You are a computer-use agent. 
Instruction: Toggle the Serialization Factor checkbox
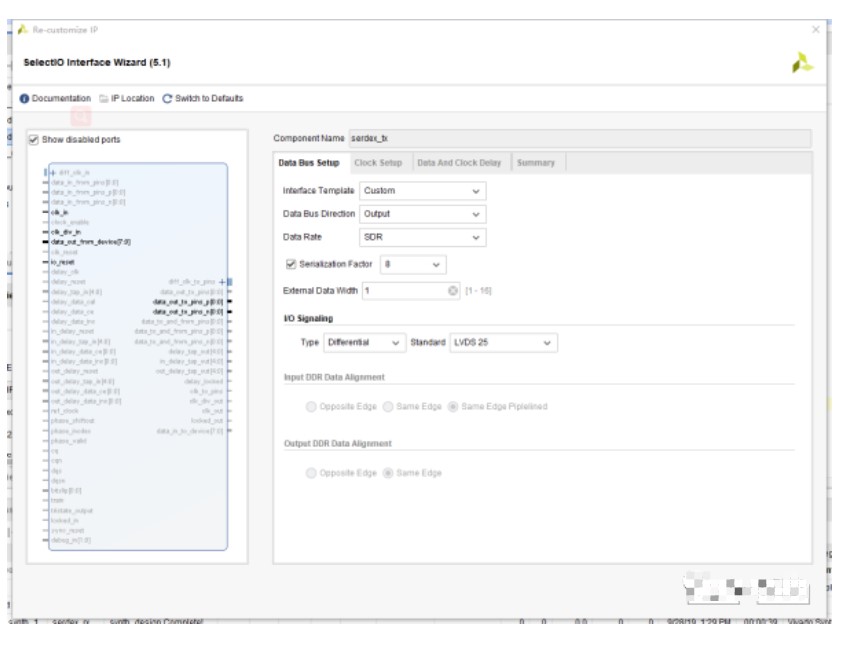pos(291,264)
